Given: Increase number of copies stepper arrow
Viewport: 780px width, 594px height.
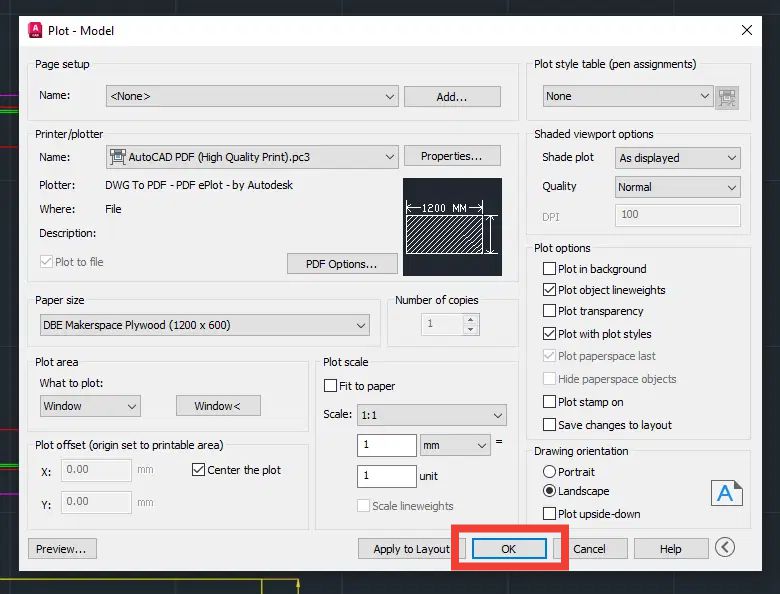Looking at the screenshot, I should 471,319.
